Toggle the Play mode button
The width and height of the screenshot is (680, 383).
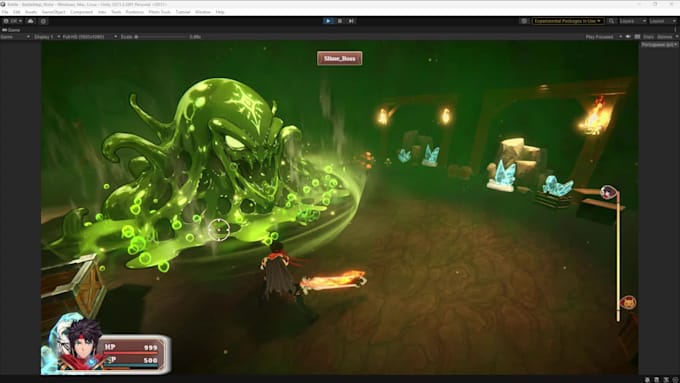coord(328,21)
